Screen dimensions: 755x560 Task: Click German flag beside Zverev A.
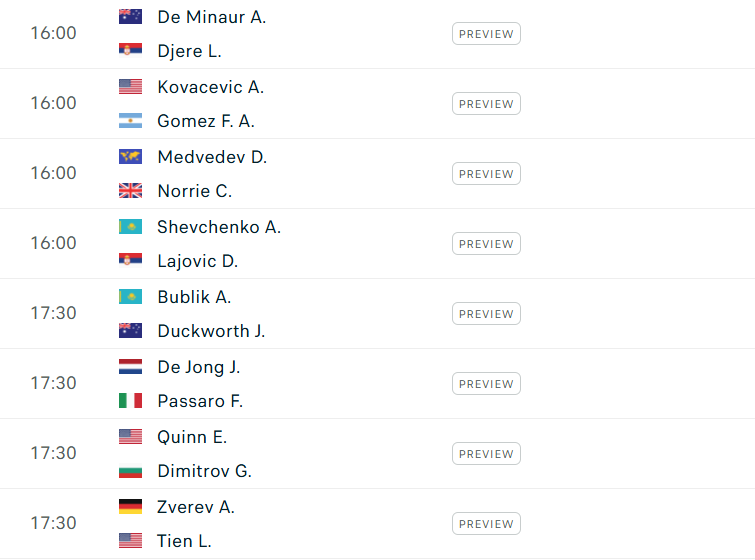(130, 507)
